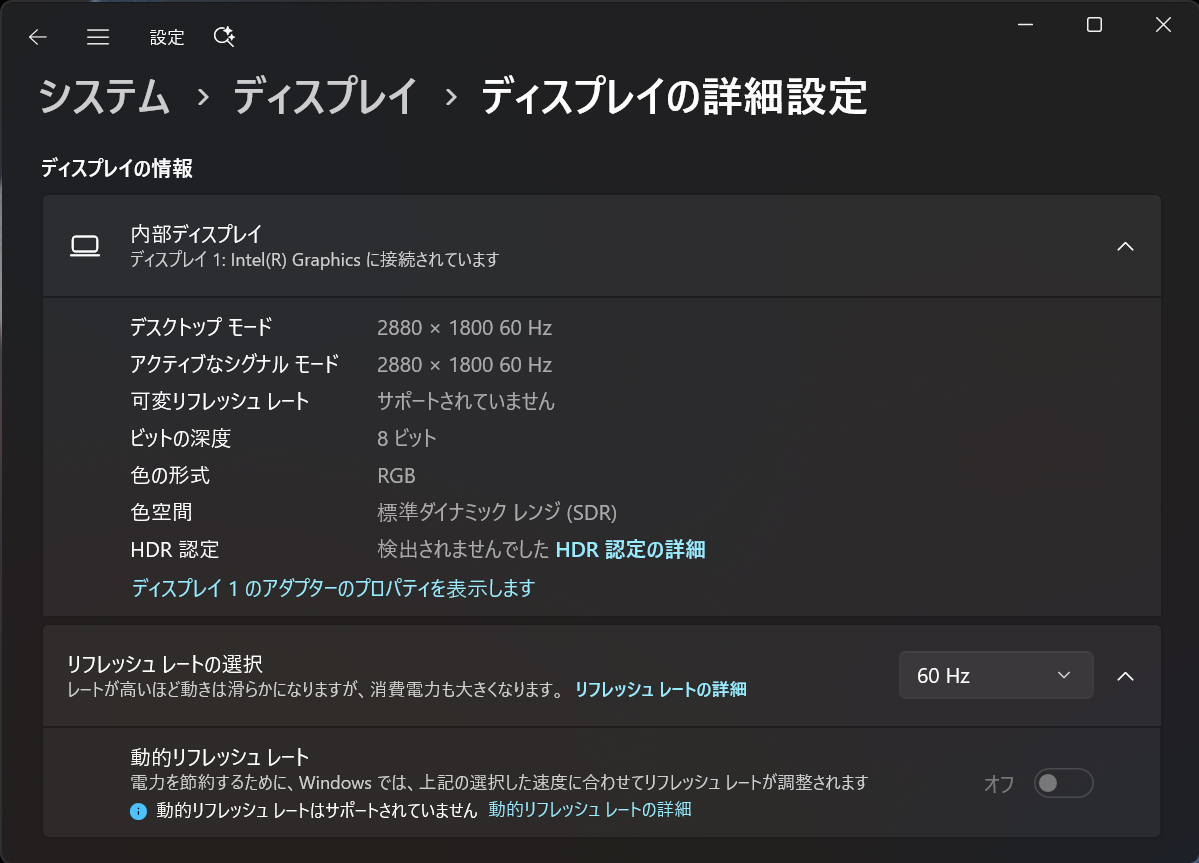
Task: Collapse the リフレッシュ レートの選択 section chevron
Action: 1127,675
